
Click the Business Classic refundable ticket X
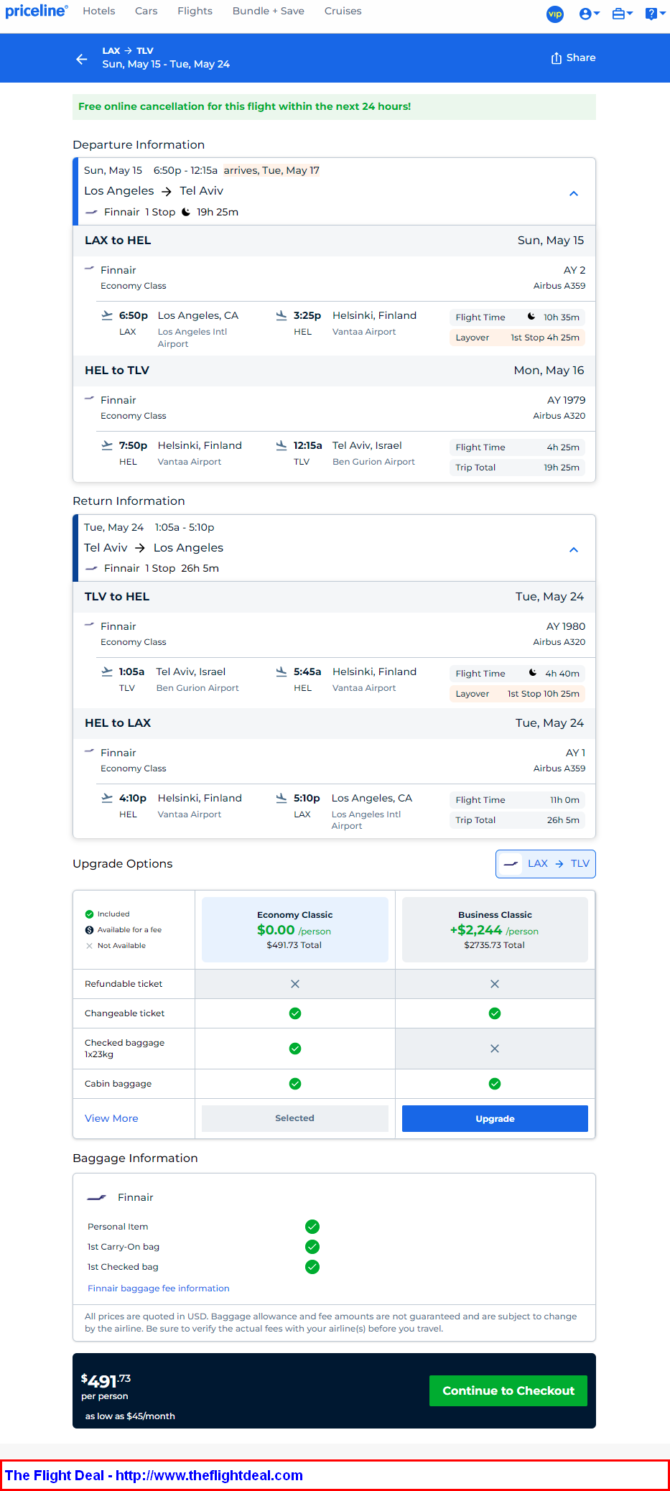pos(495,984)
